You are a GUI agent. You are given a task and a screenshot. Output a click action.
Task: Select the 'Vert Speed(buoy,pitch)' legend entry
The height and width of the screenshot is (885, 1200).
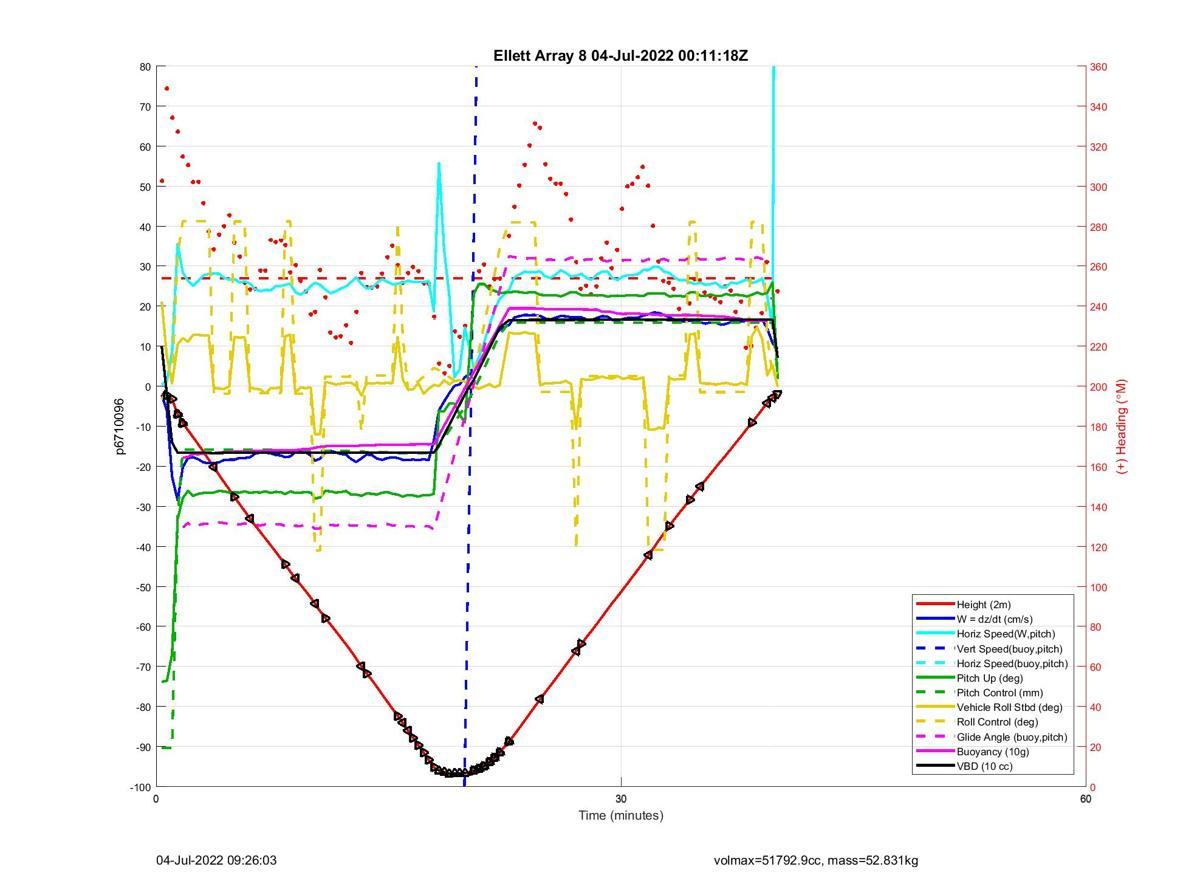pyautogui.click(x=1010, y=648)
